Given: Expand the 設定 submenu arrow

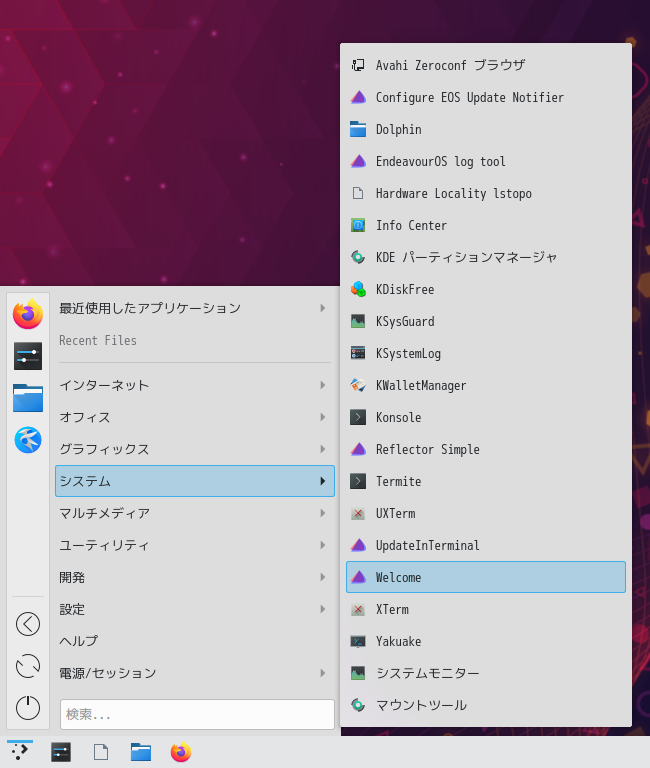Looking at the screenshot, I should [x=322, y=609].
